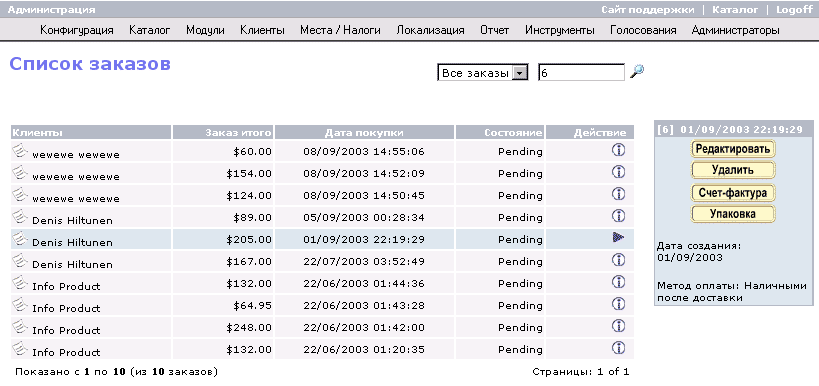
Task: Focus the order ID search field
Action: click(581, 73)
